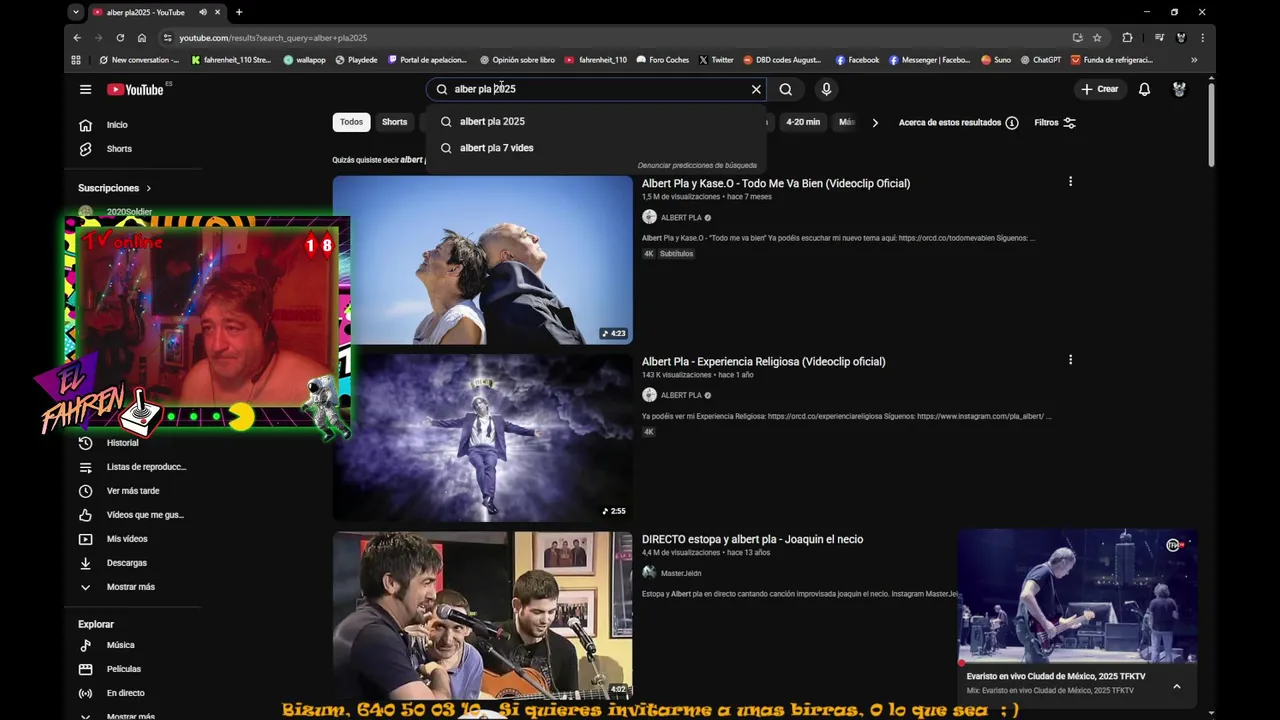Open Música under Explorar

[120, 645]
